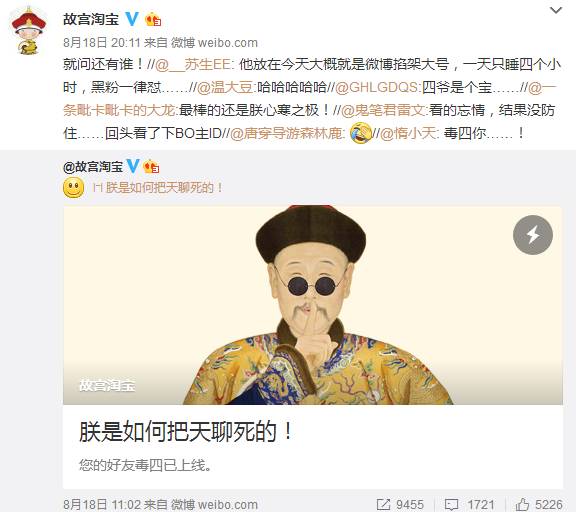Click the blue verified V badge beside top username
This screenshot has width=576, height=512.
click(x=132, y=19)
